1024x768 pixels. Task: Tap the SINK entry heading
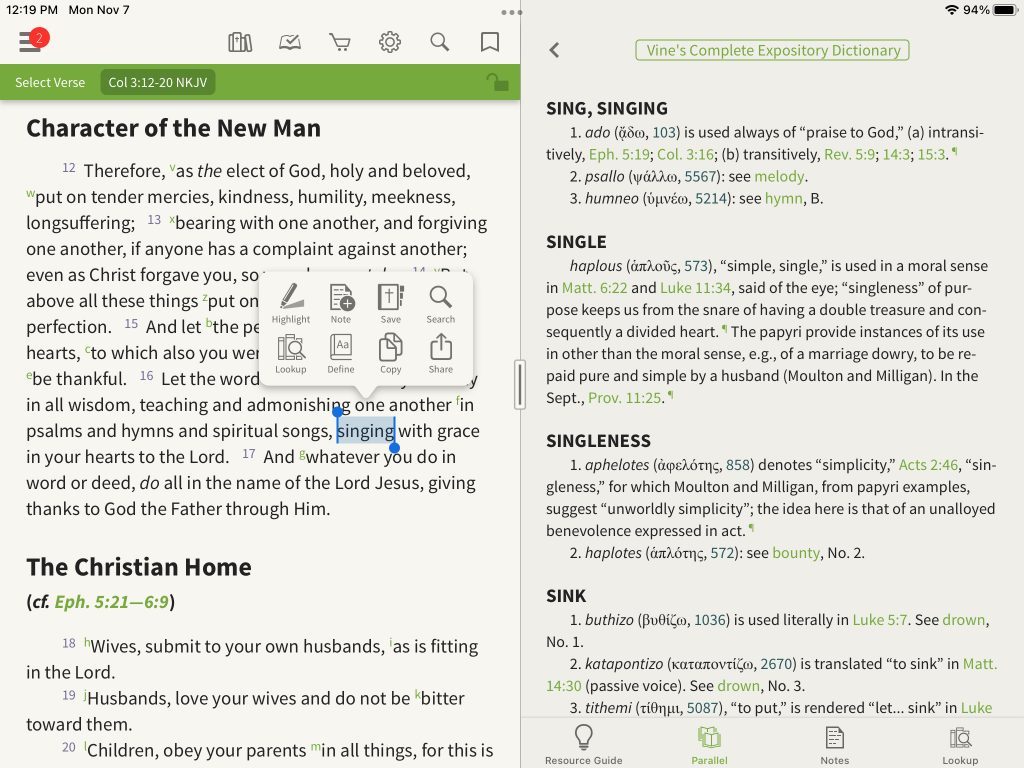(x=566, y=596)
